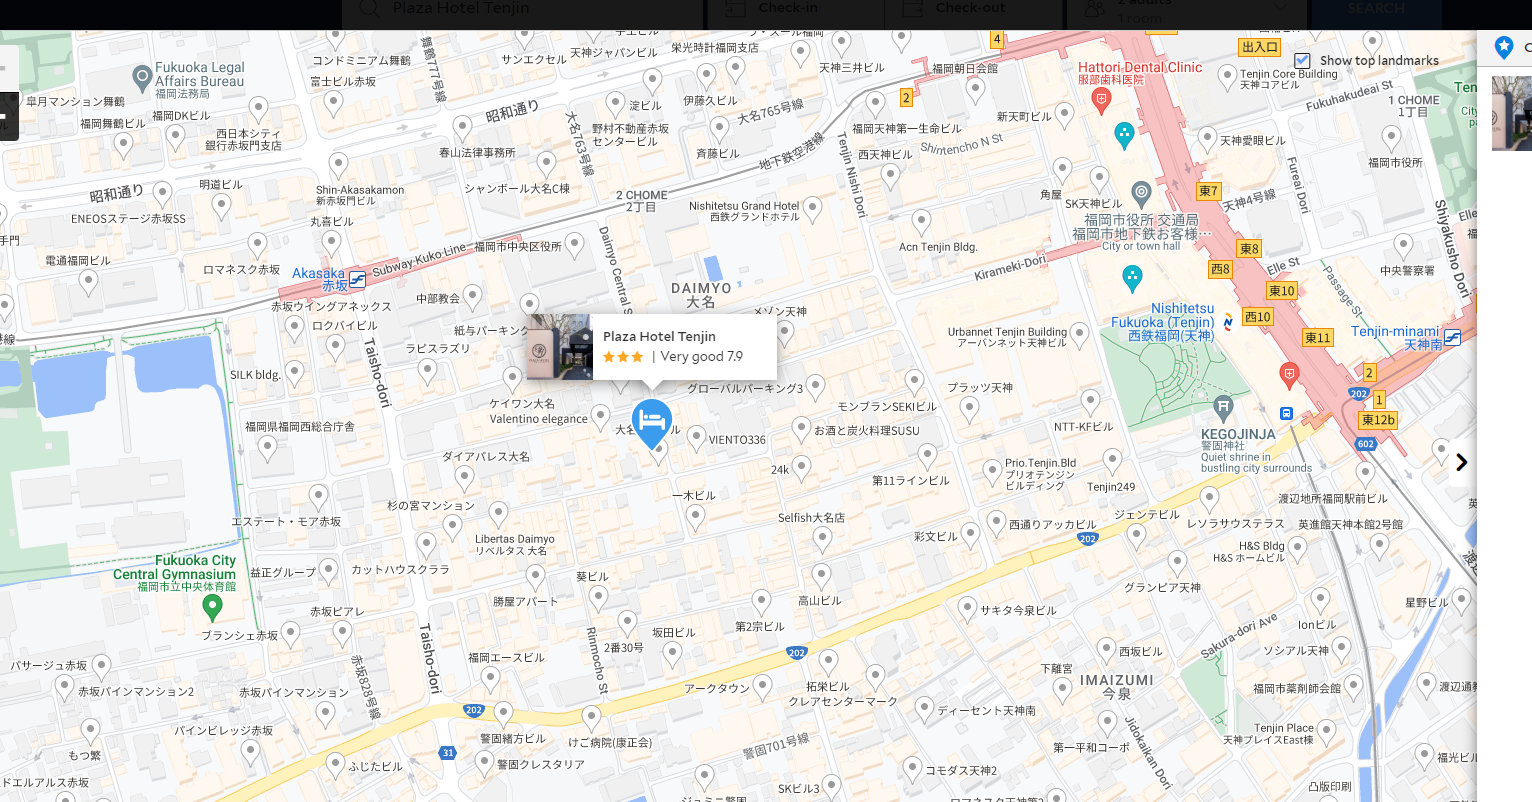1532x802 pixels.
Task: Click the right chevron arrow on the map edge
Action: point(1461,462)
